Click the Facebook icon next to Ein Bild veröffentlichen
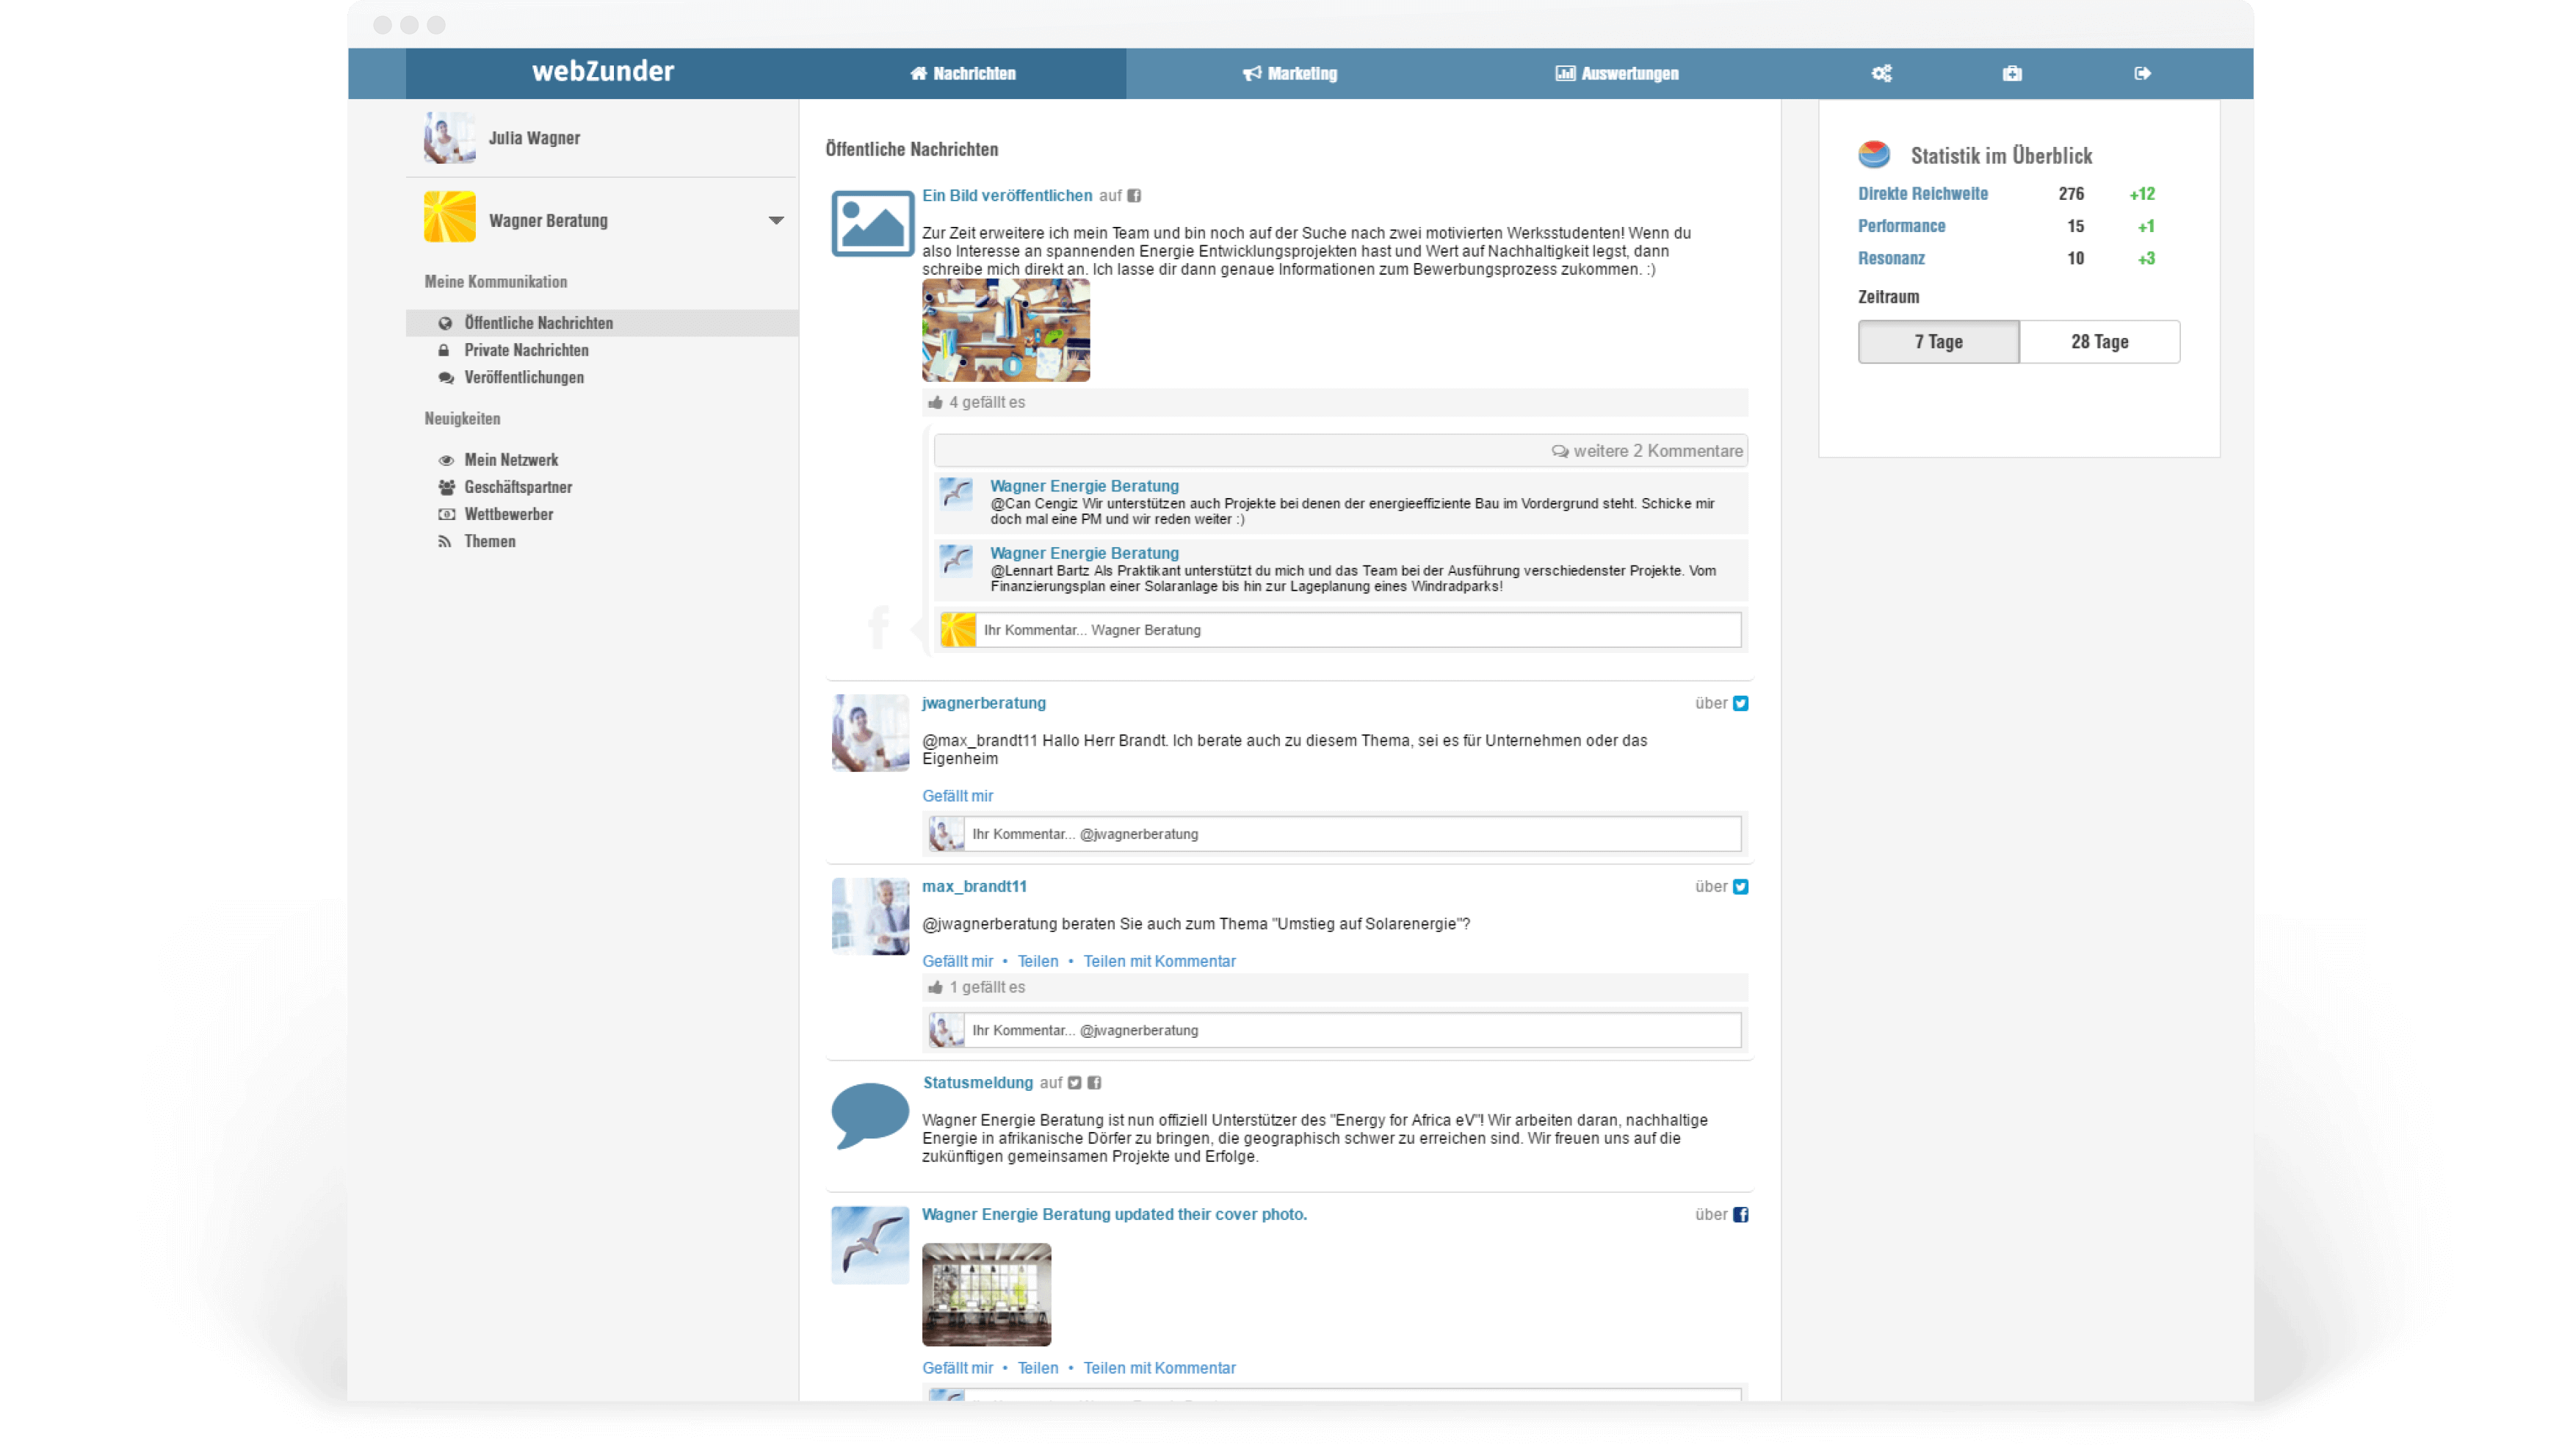 point(1134,196)
